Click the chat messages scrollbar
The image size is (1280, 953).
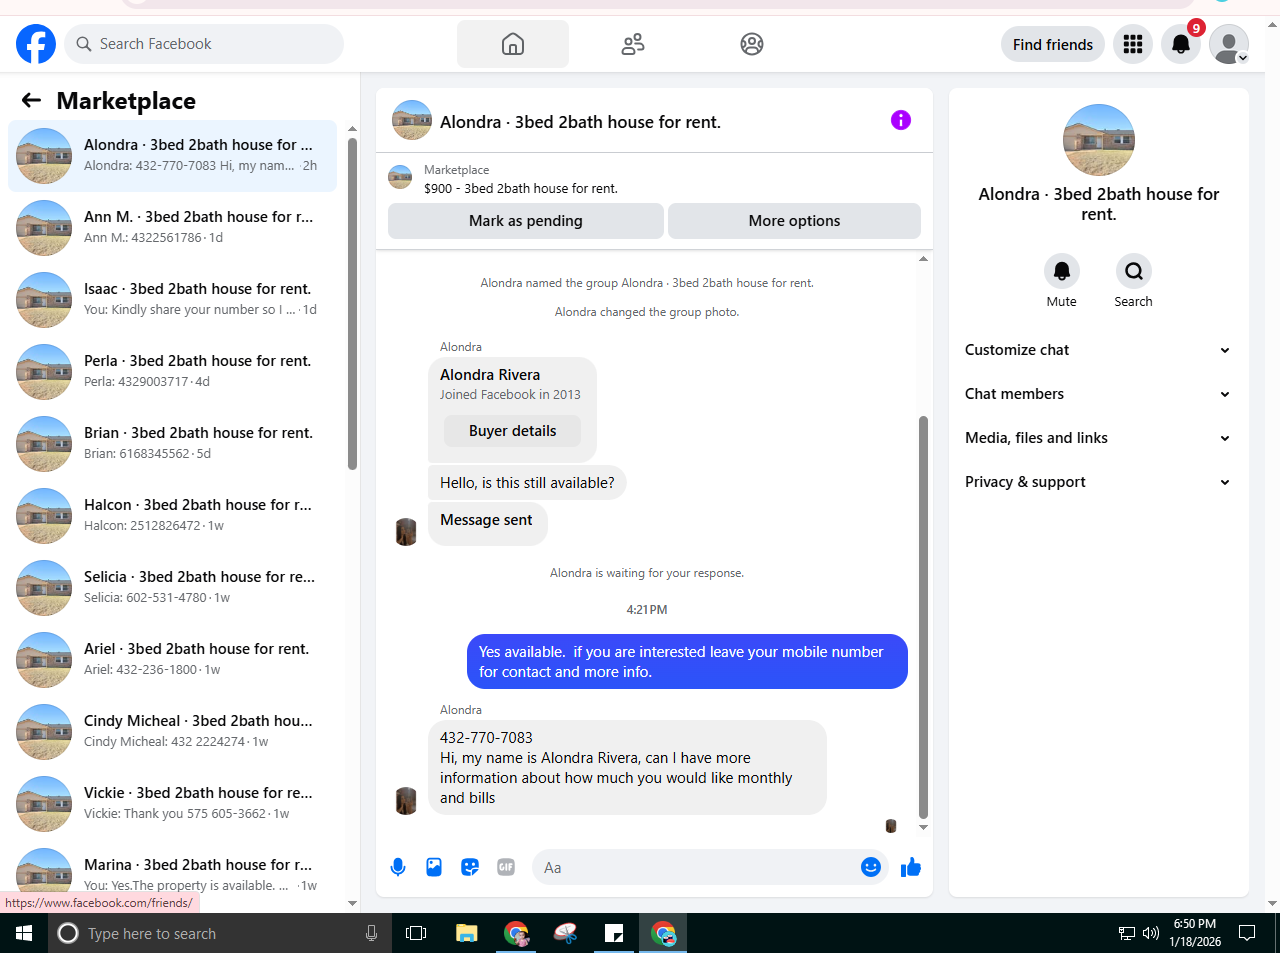pyautogui.click(x=923, y=618)
